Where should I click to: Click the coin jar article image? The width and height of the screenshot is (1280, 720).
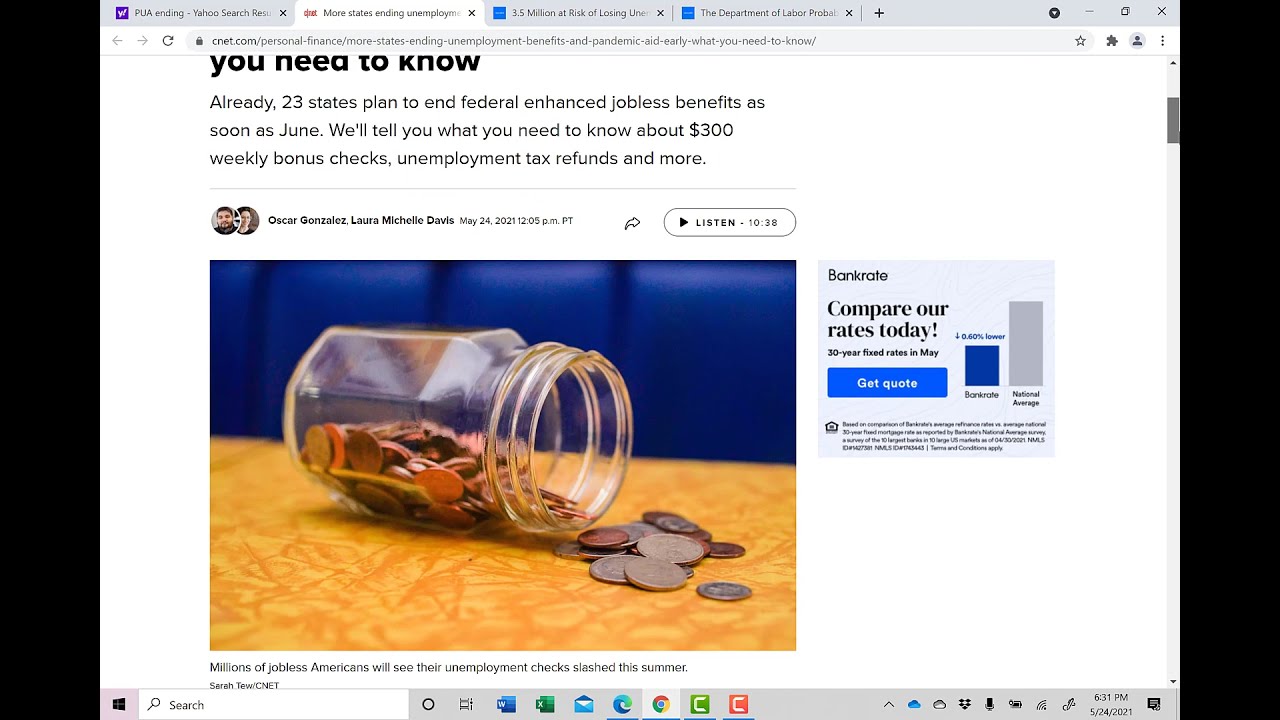(503, 455)
